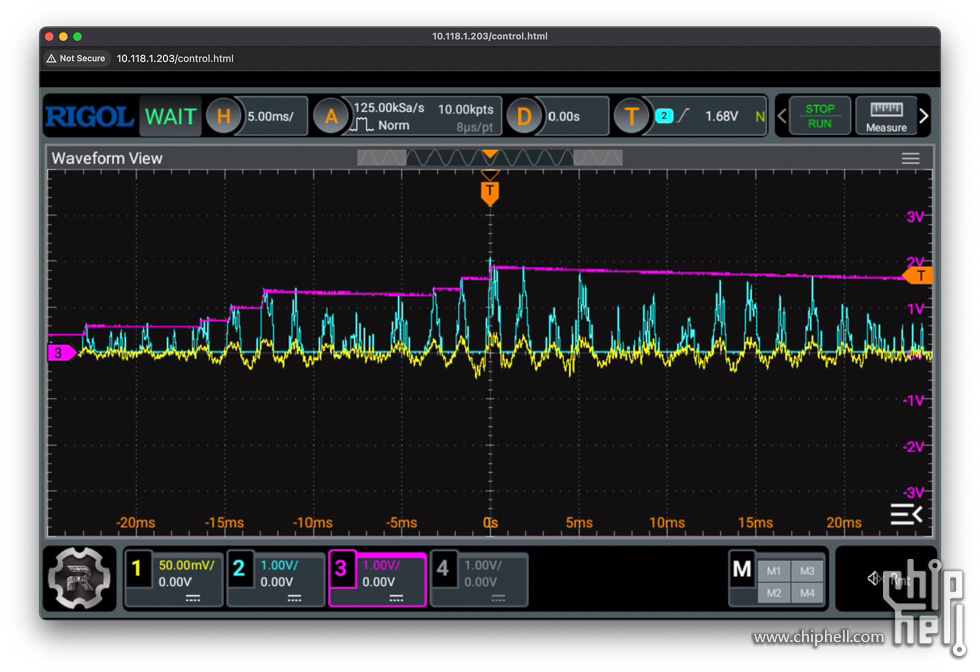Click the WAIT status indicator
Screen dimensions: 980x672
click(x=170, y=116)
